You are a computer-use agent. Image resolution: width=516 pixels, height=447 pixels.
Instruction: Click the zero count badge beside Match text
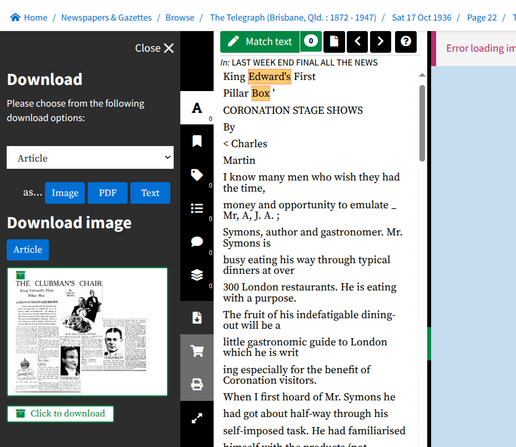coord(311,41)
